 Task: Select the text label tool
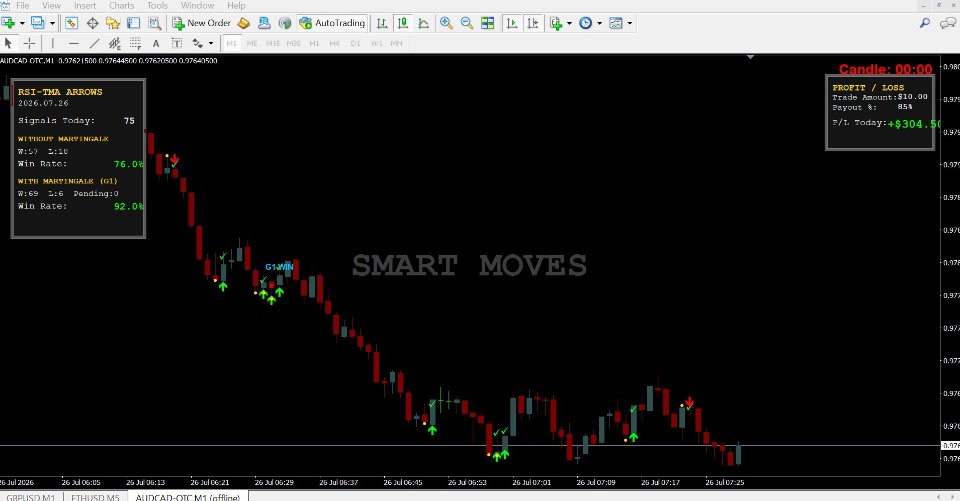156,43
